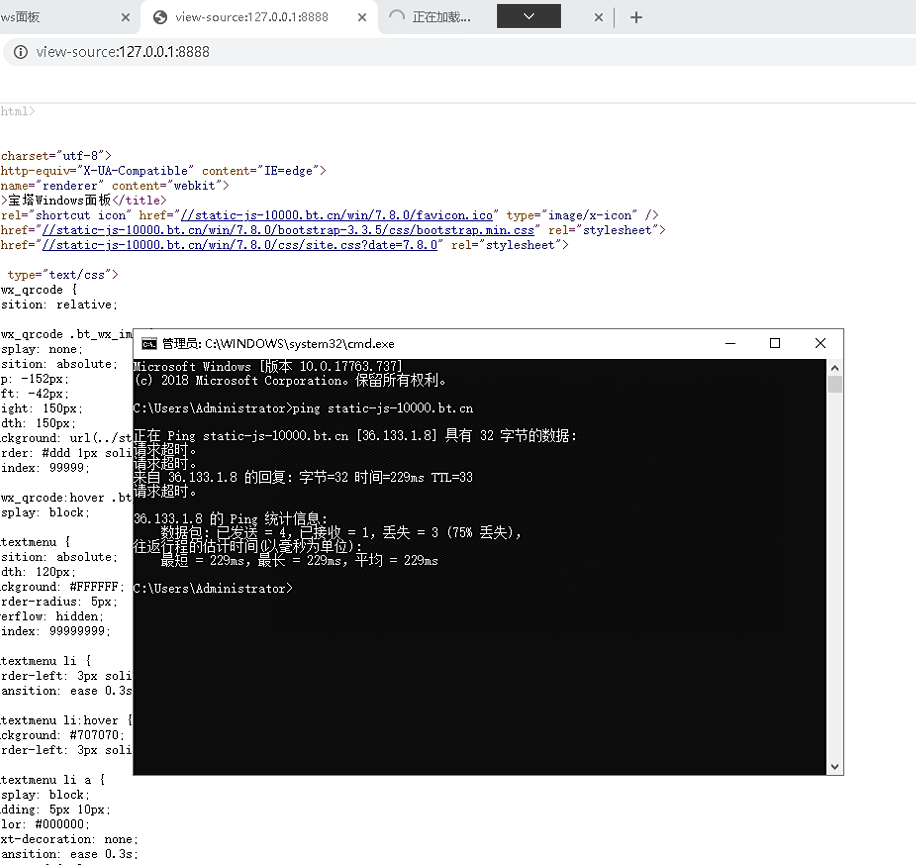
Task: Open the favicon.ico link in source
Action: pos(336,215)
